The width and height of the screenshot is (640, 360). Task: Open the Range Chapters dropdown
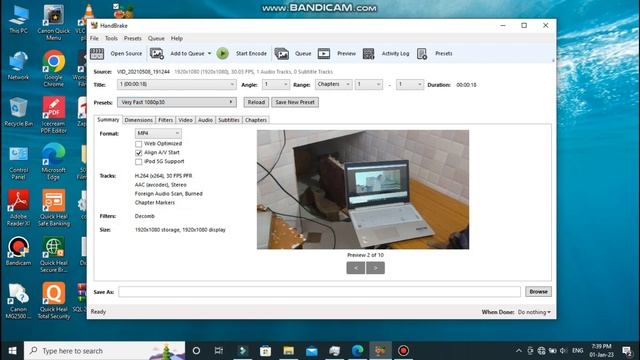(x=333, y=84)
